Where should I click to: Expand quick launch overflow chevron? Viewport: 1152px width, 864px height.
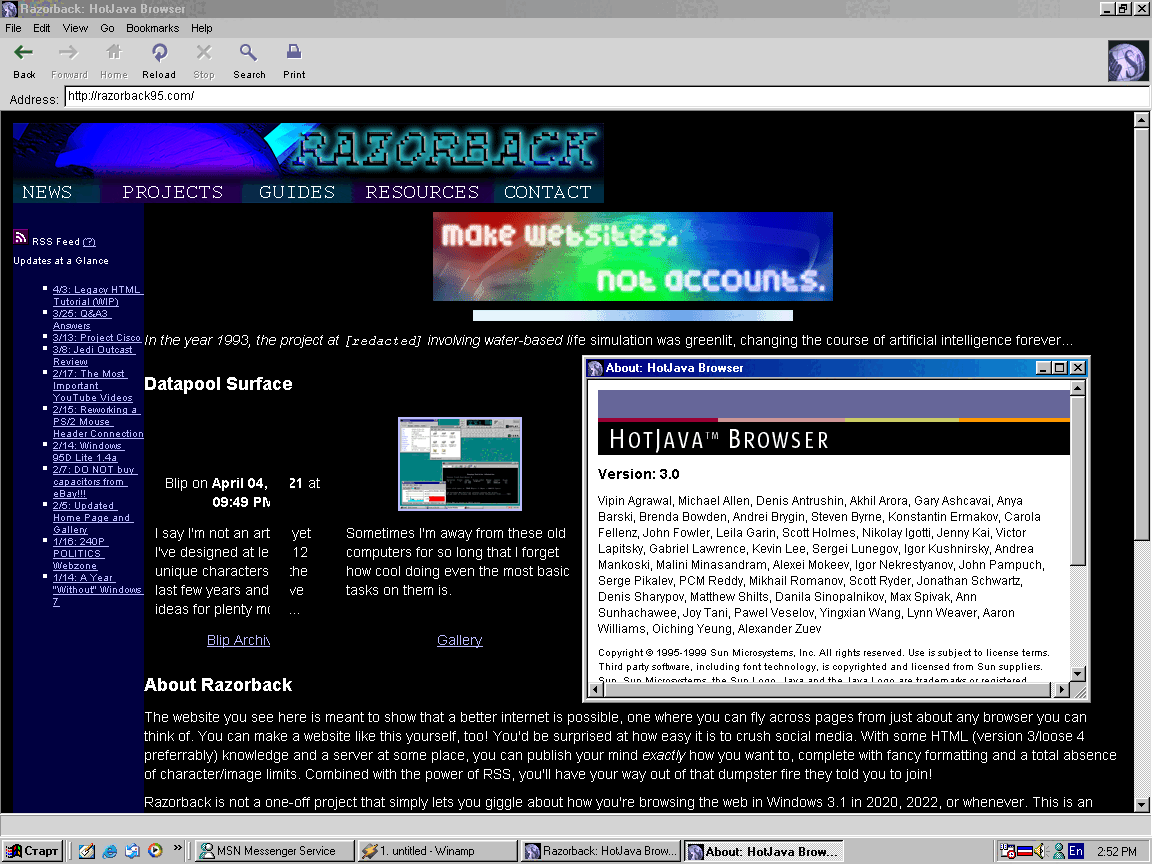coord(177,848)
